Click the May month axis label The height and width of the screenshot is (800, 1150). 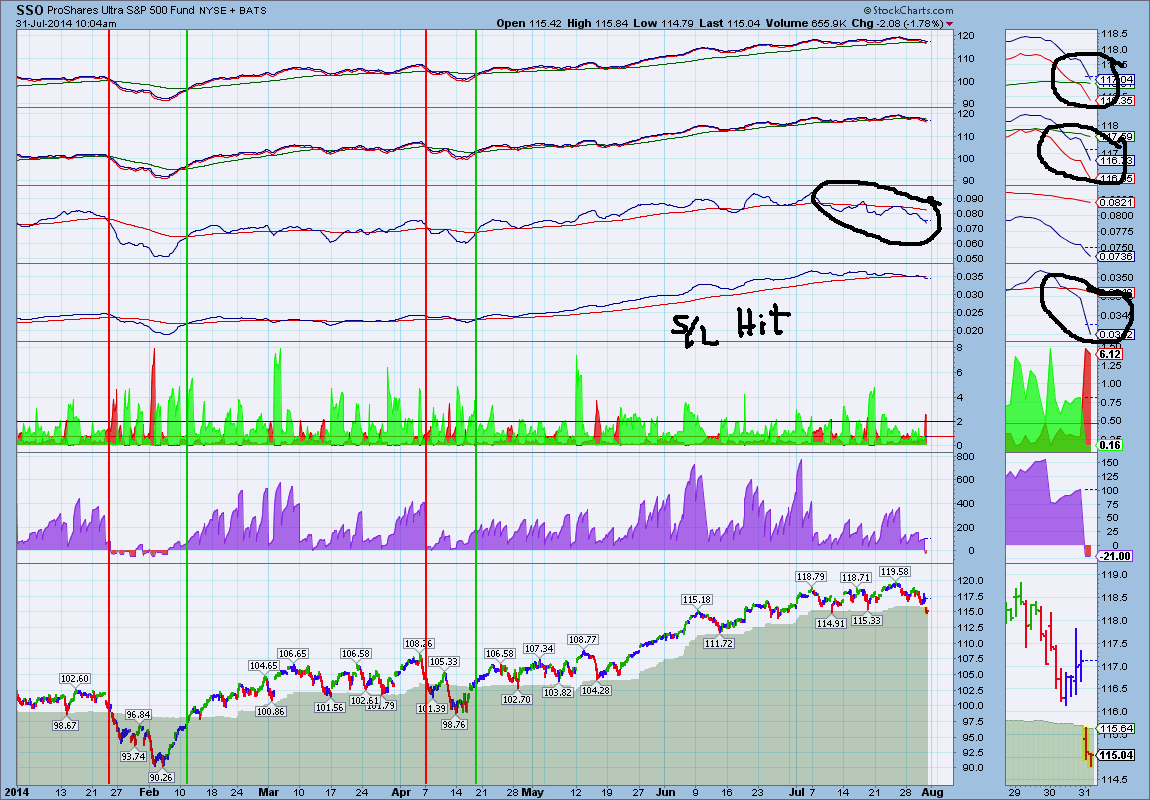(533, 793)
